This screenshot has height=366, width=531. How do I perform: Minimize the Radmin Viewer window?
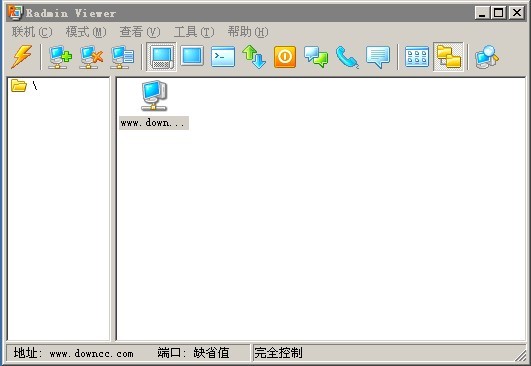[x=482, y=13]
